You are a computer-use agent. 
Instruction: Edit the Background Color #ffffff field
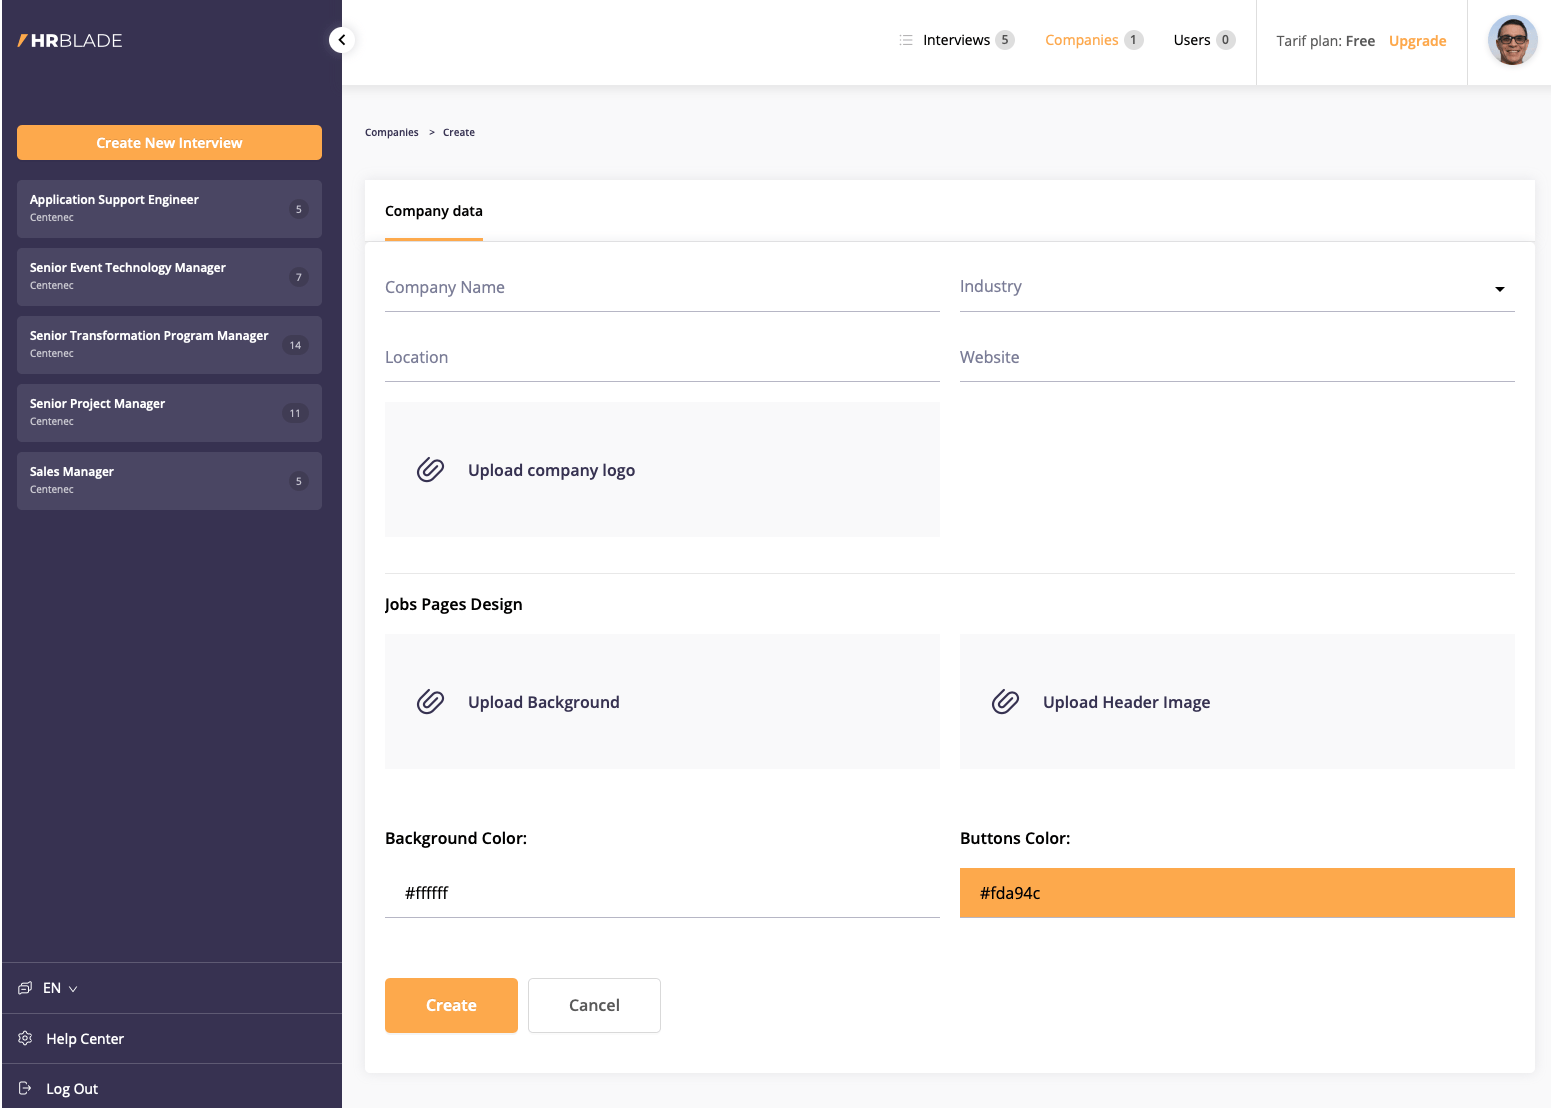662,893
